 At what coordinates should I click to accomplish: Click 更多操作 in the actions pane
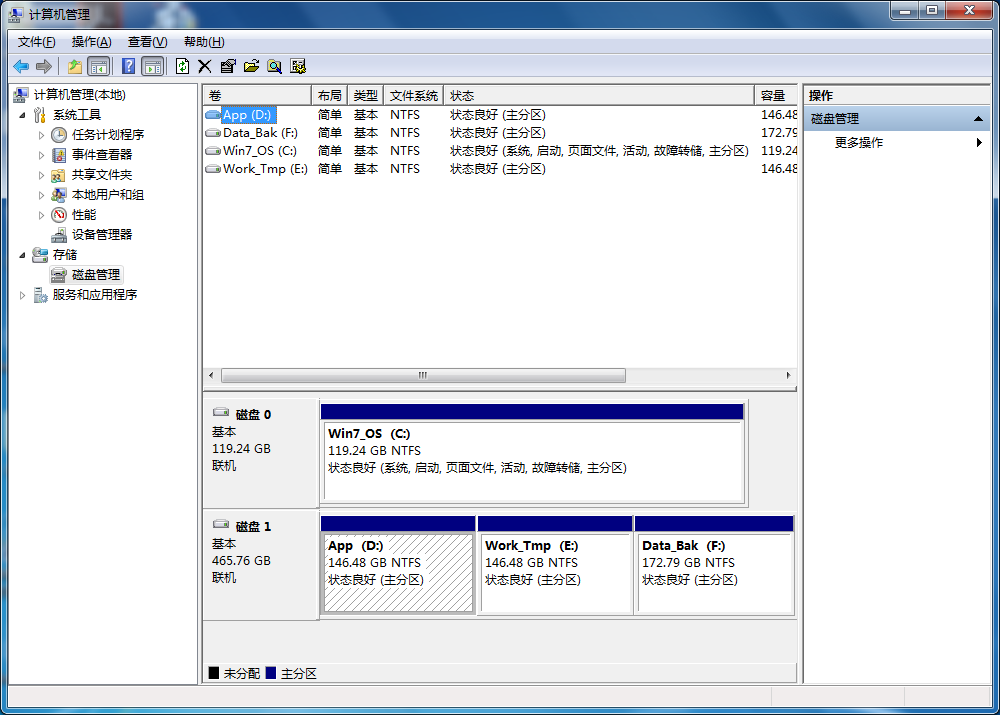coord(859,143)
